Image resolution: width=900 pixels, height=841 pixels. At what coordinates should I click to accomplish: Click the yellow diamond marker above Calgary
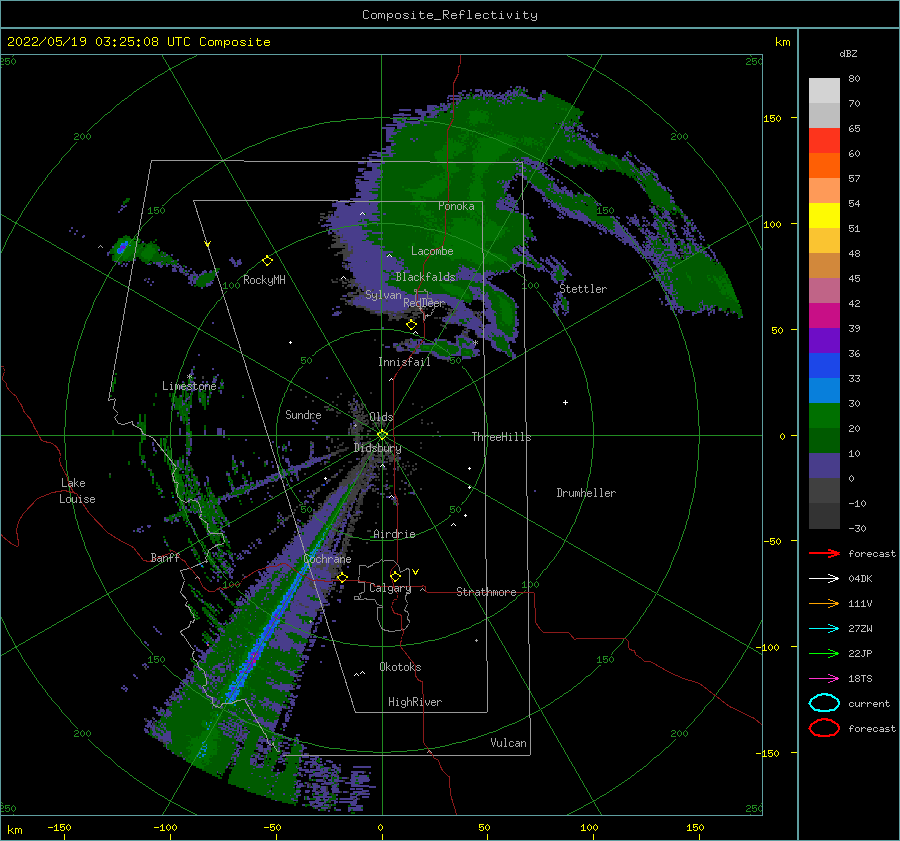(395, 576)
